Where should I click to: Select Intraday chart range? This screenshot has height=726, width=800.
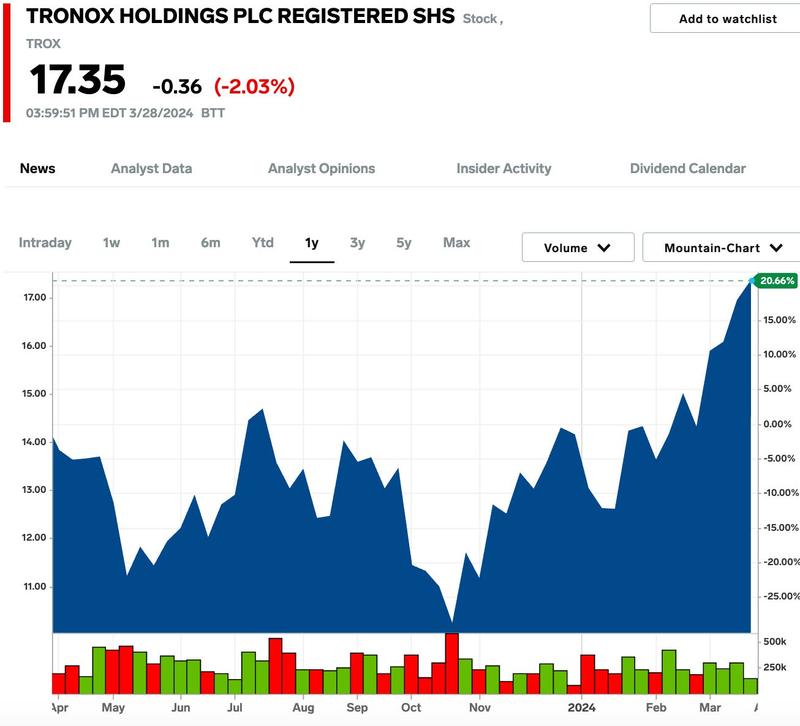(x=45, y=243)
